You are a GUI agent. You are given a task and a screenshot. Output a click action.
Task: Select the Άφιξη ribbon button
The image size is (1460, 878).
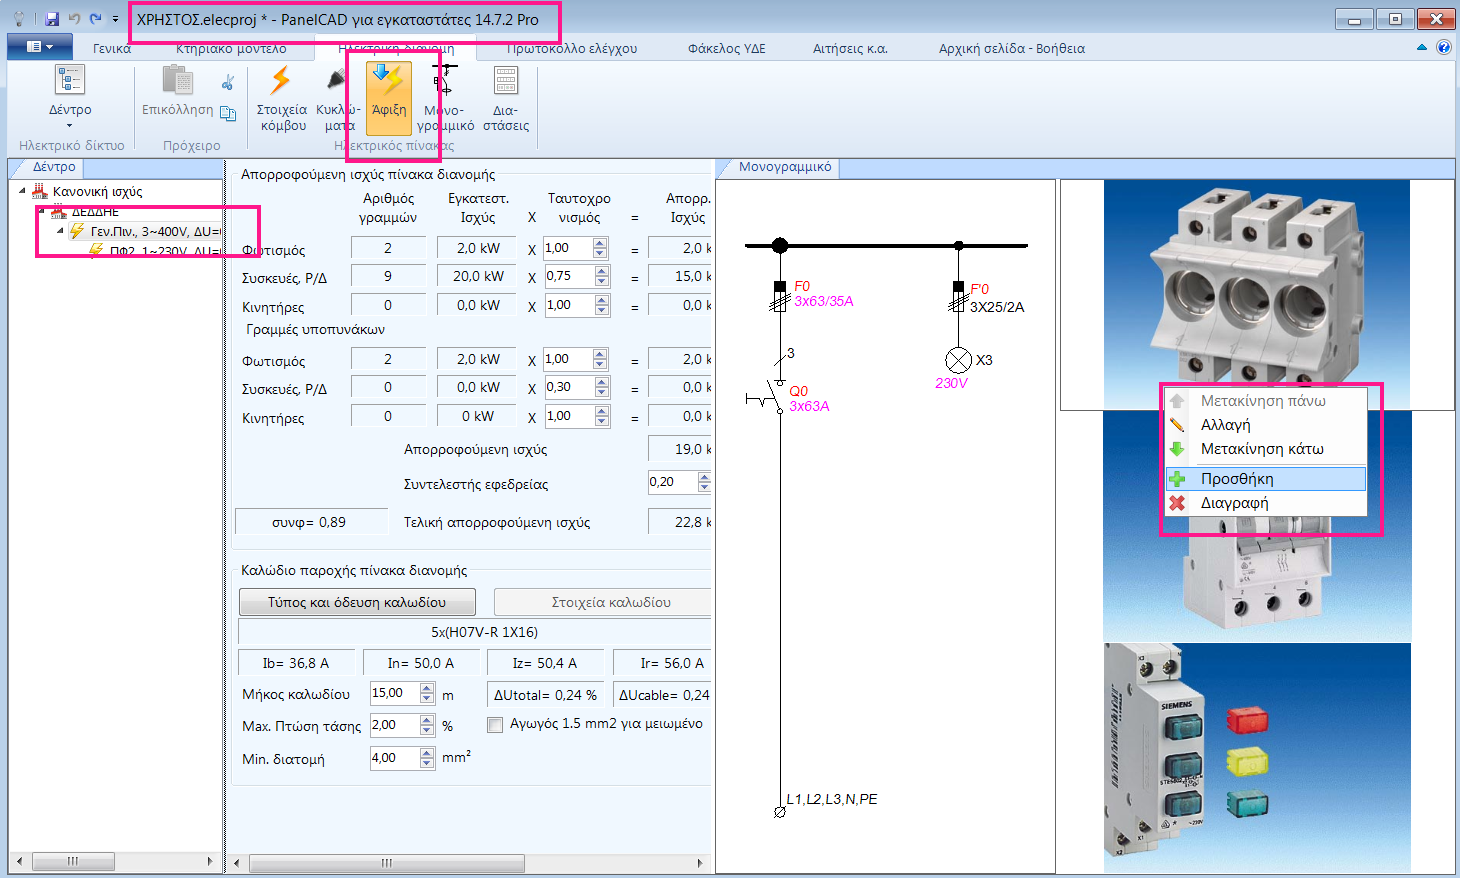tap(388, 97)
